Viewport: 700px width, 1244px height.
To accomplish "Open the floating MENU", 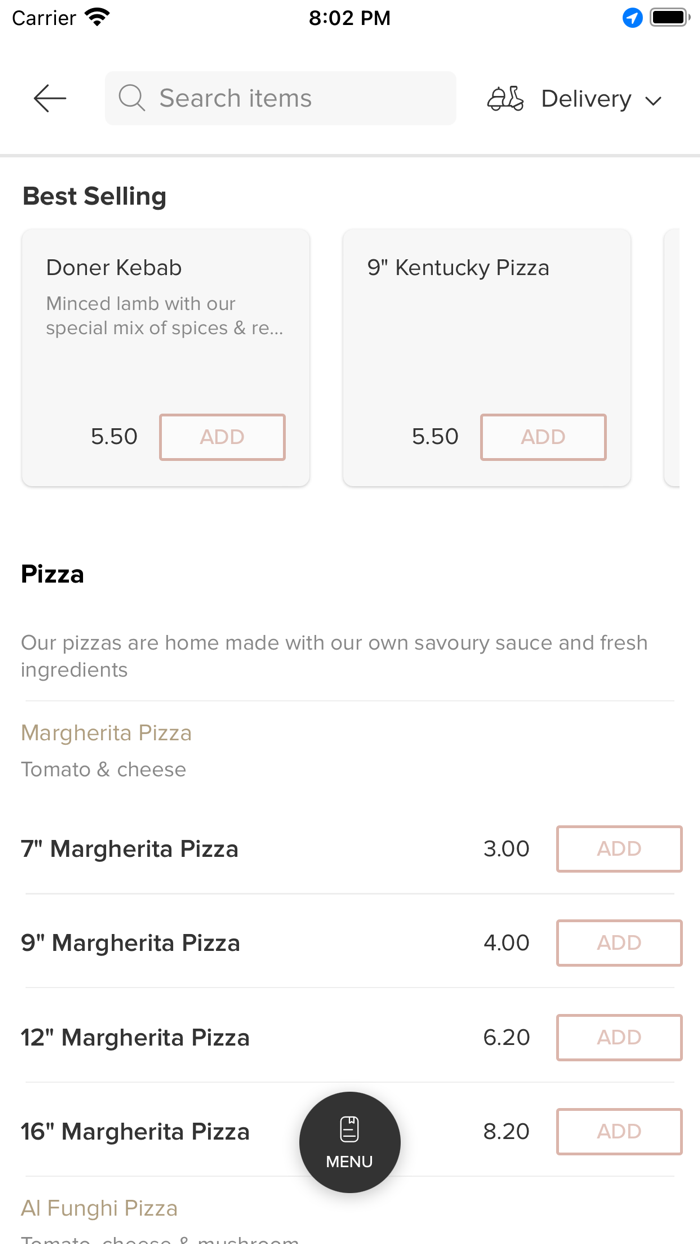I will pos(349,1142).
